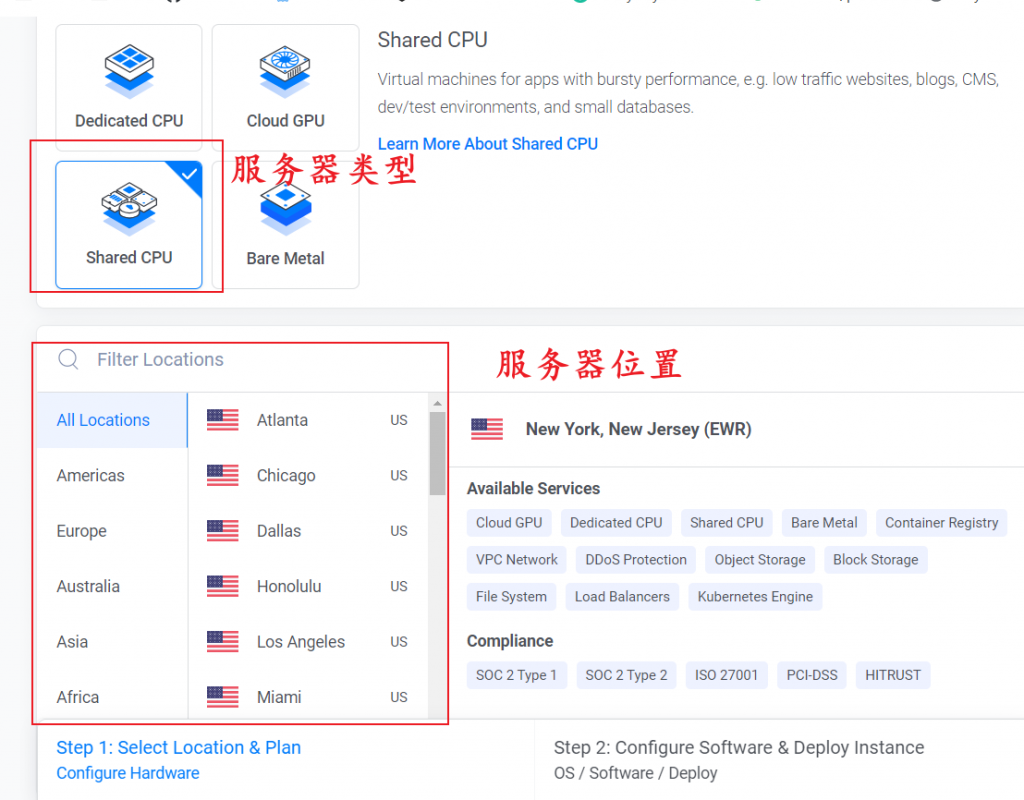Click the search magnifier in Filter Locations
Screen dimensions: 1024x800
68,360
